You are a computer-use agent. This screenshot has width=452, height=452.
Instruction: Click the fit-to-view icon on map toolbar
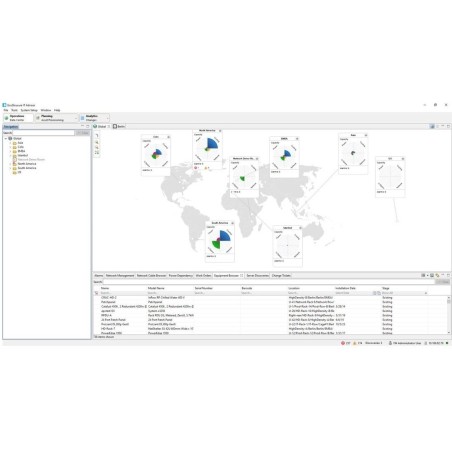click(x=97, y=153)
